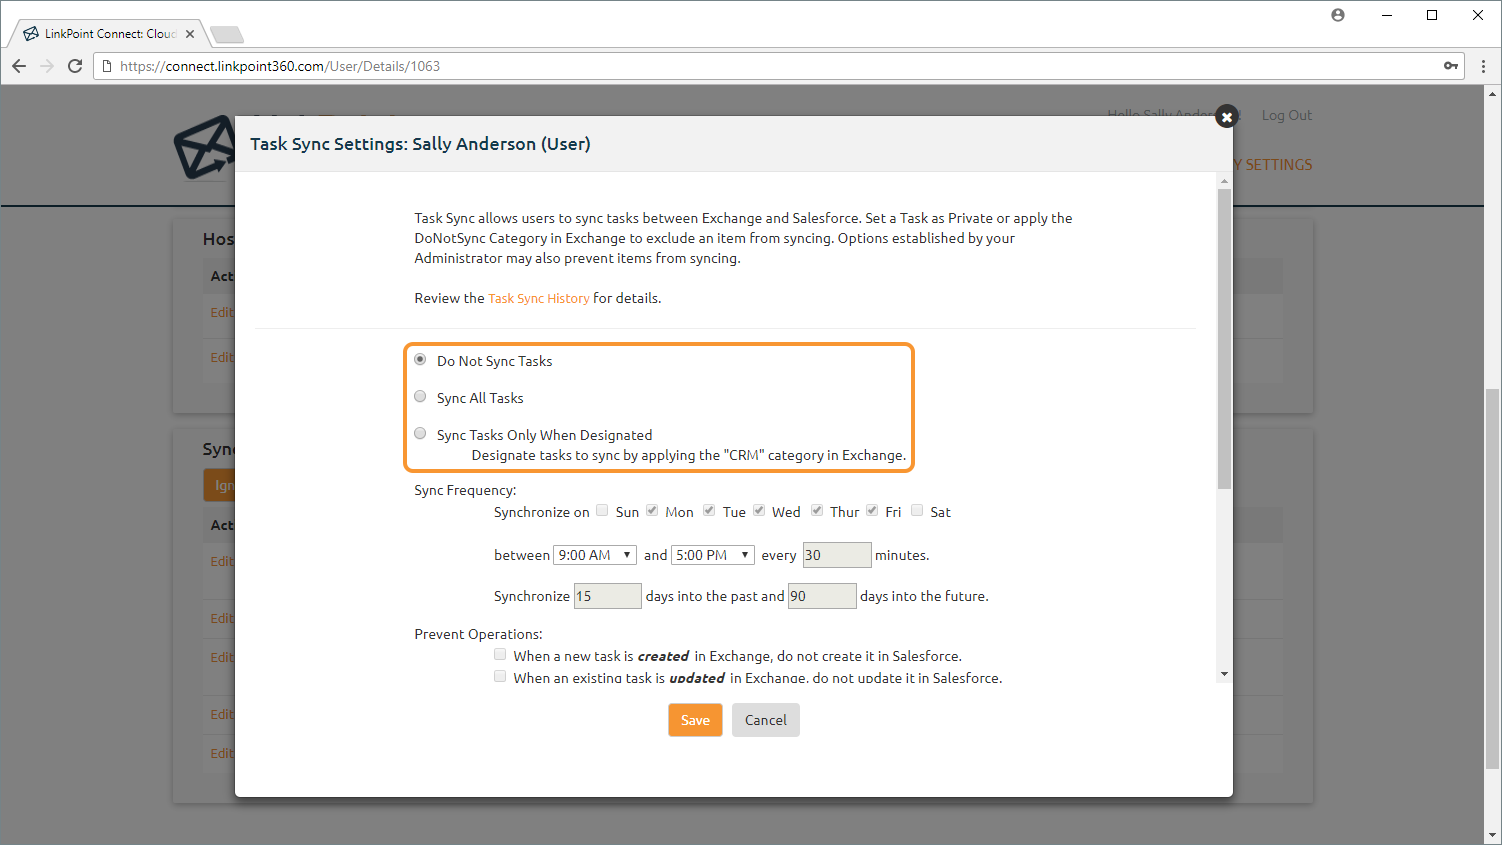
Task: Click page scrollbar up arrow
Action: tap(1492, 94)
